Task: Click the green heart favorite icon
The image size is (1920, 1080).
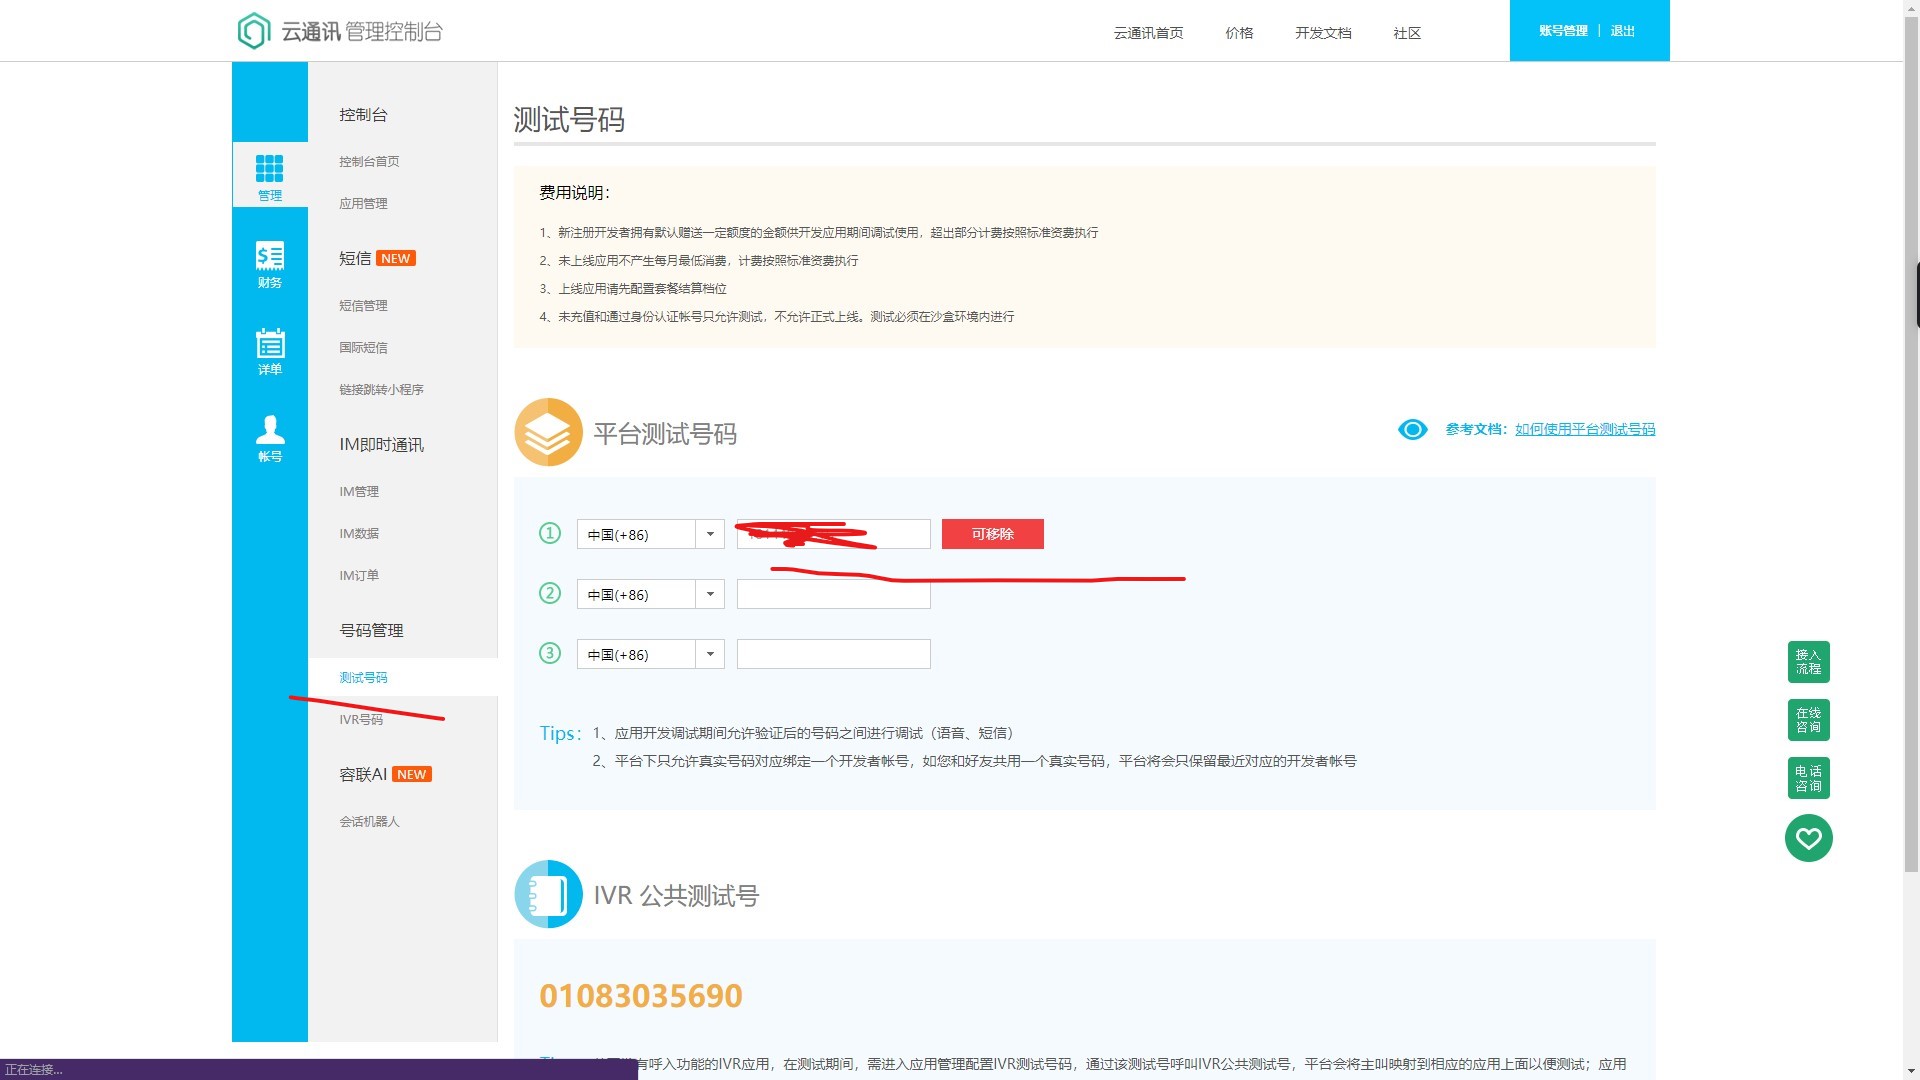Action: [1808, 838]
